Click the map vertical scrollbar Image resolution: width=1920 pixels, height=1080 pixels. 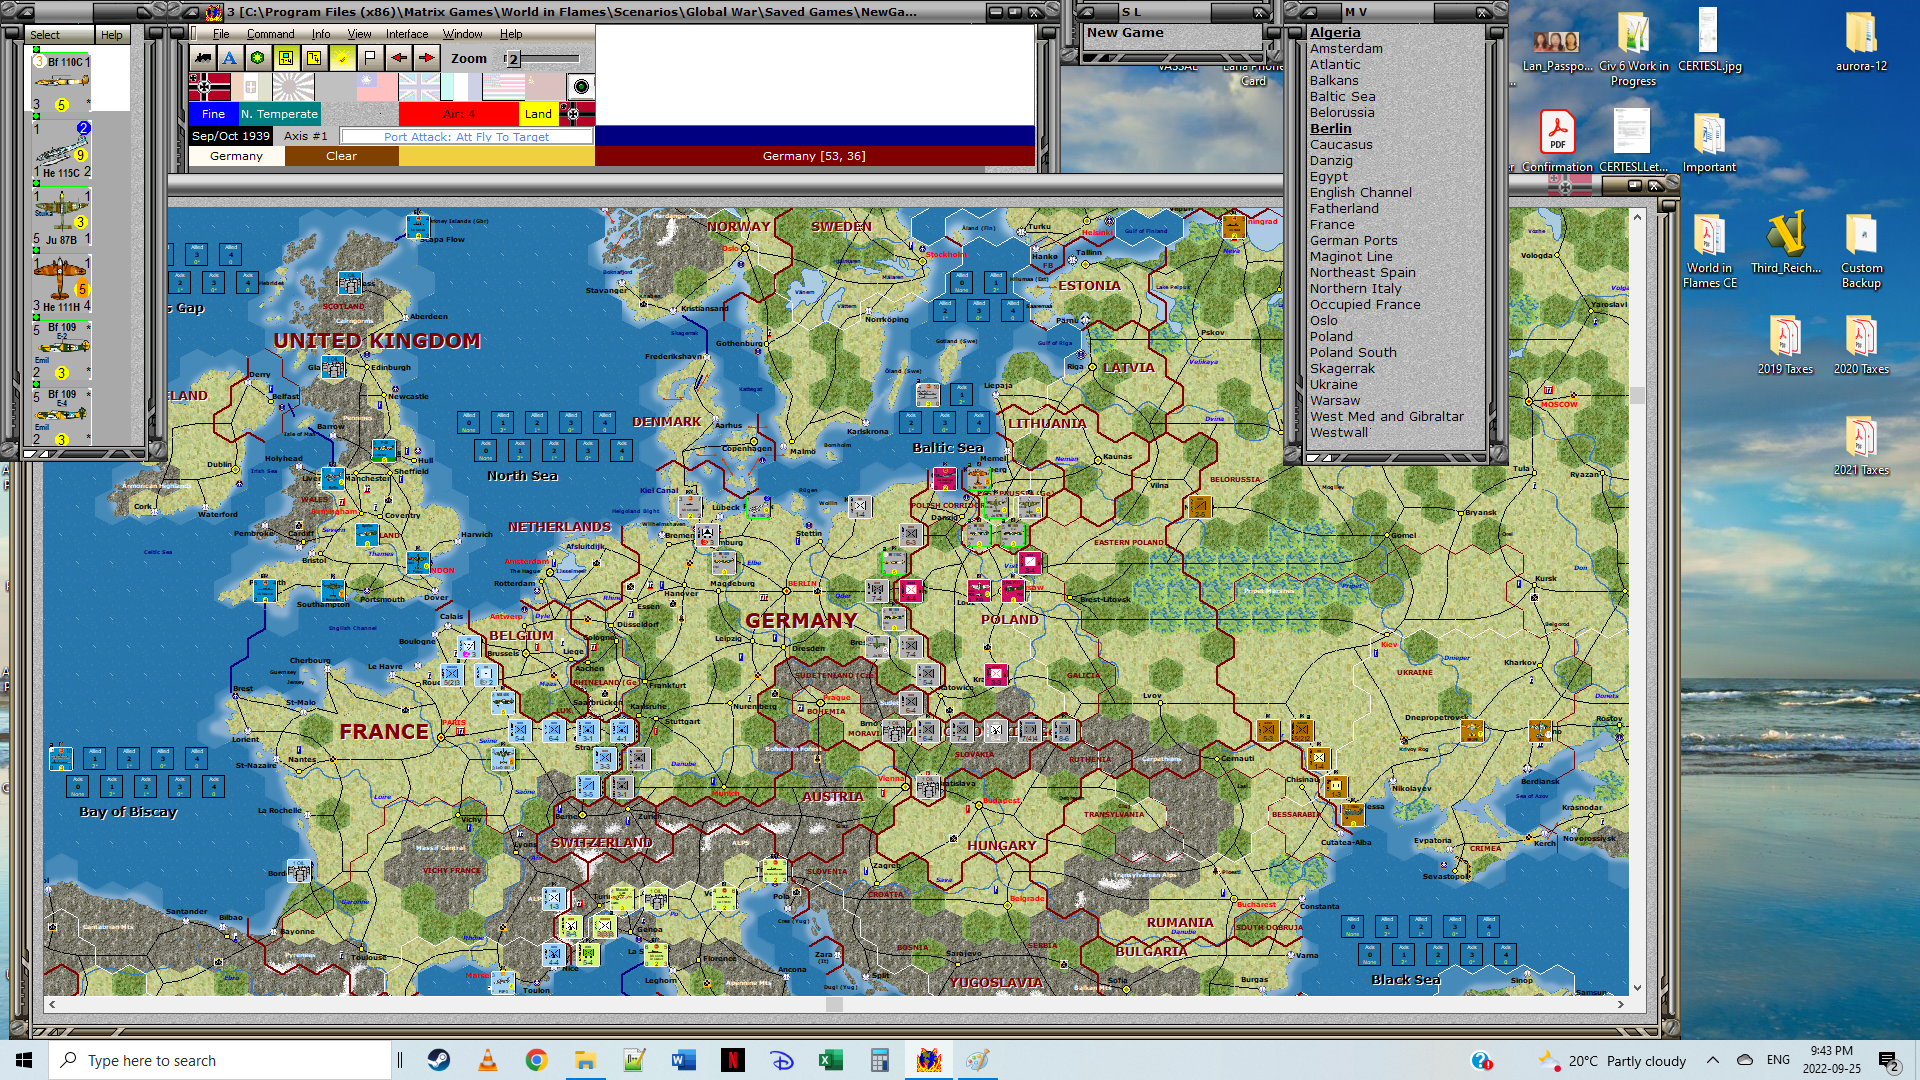1637,600
